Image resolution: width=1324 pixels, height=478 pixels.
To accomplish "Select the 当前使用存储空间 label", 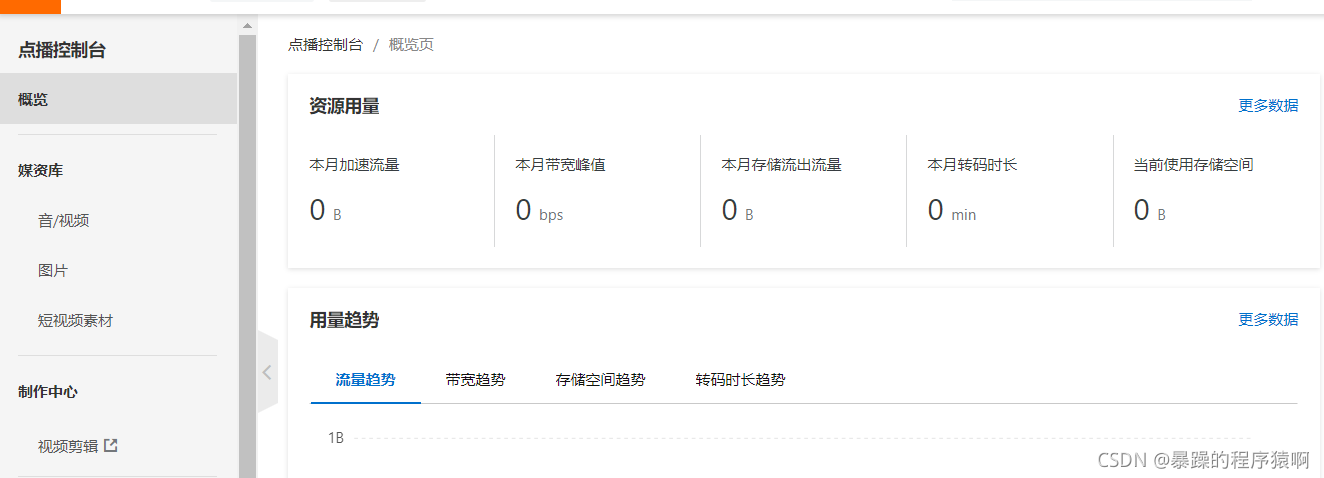I will click(1194, 164).
